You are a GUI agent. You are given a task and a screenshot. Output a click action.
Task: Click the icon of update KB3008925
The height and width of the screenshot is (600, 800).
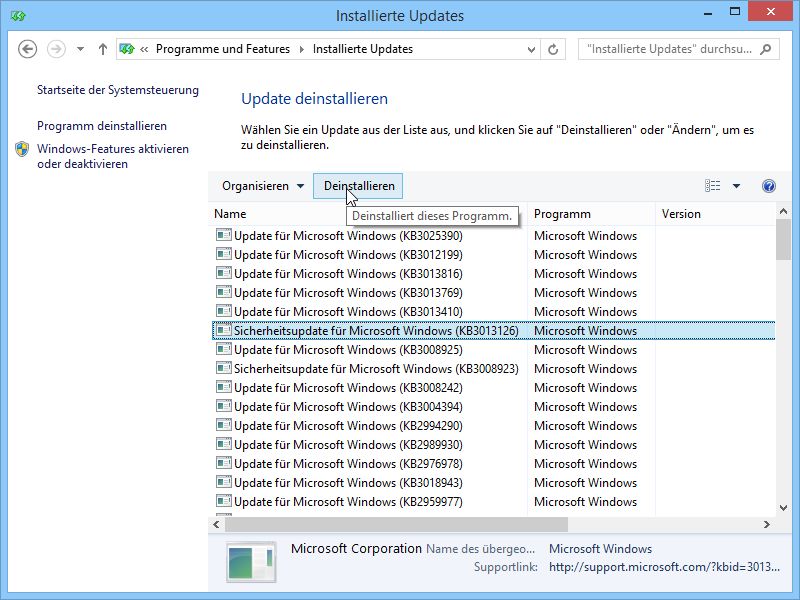tap(223, 348)
